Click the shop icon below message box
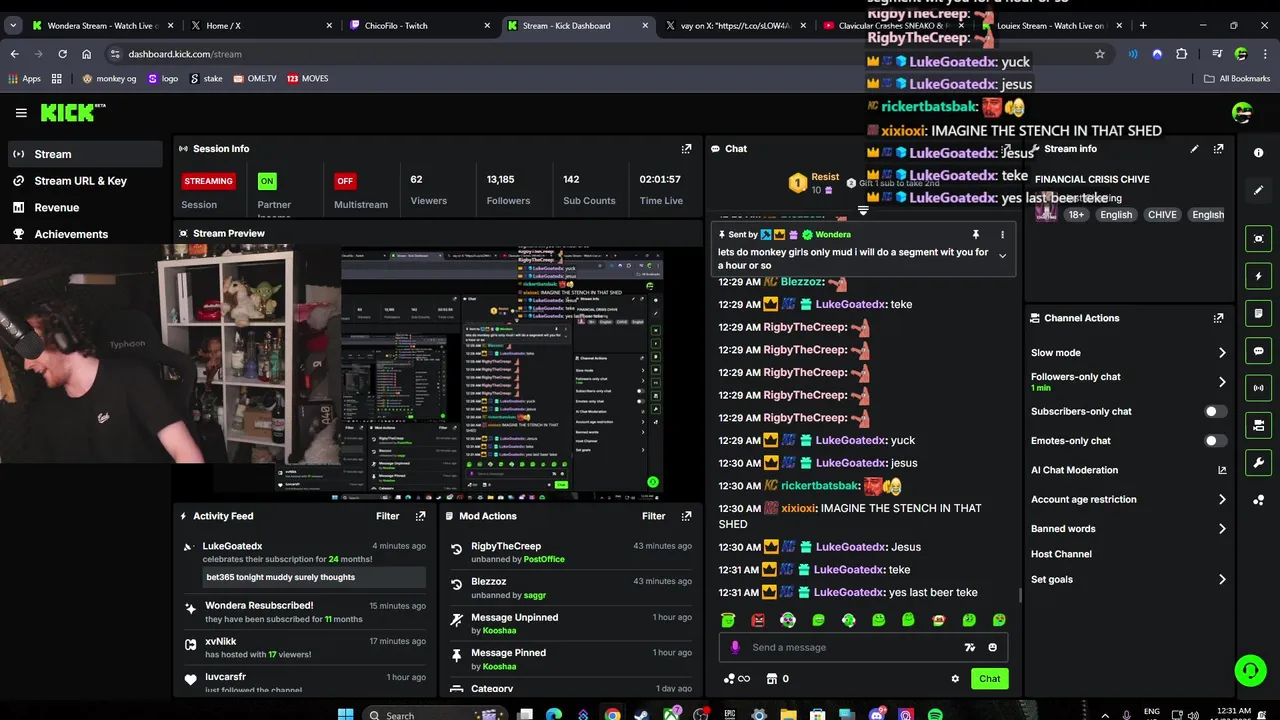 point(771,679)
